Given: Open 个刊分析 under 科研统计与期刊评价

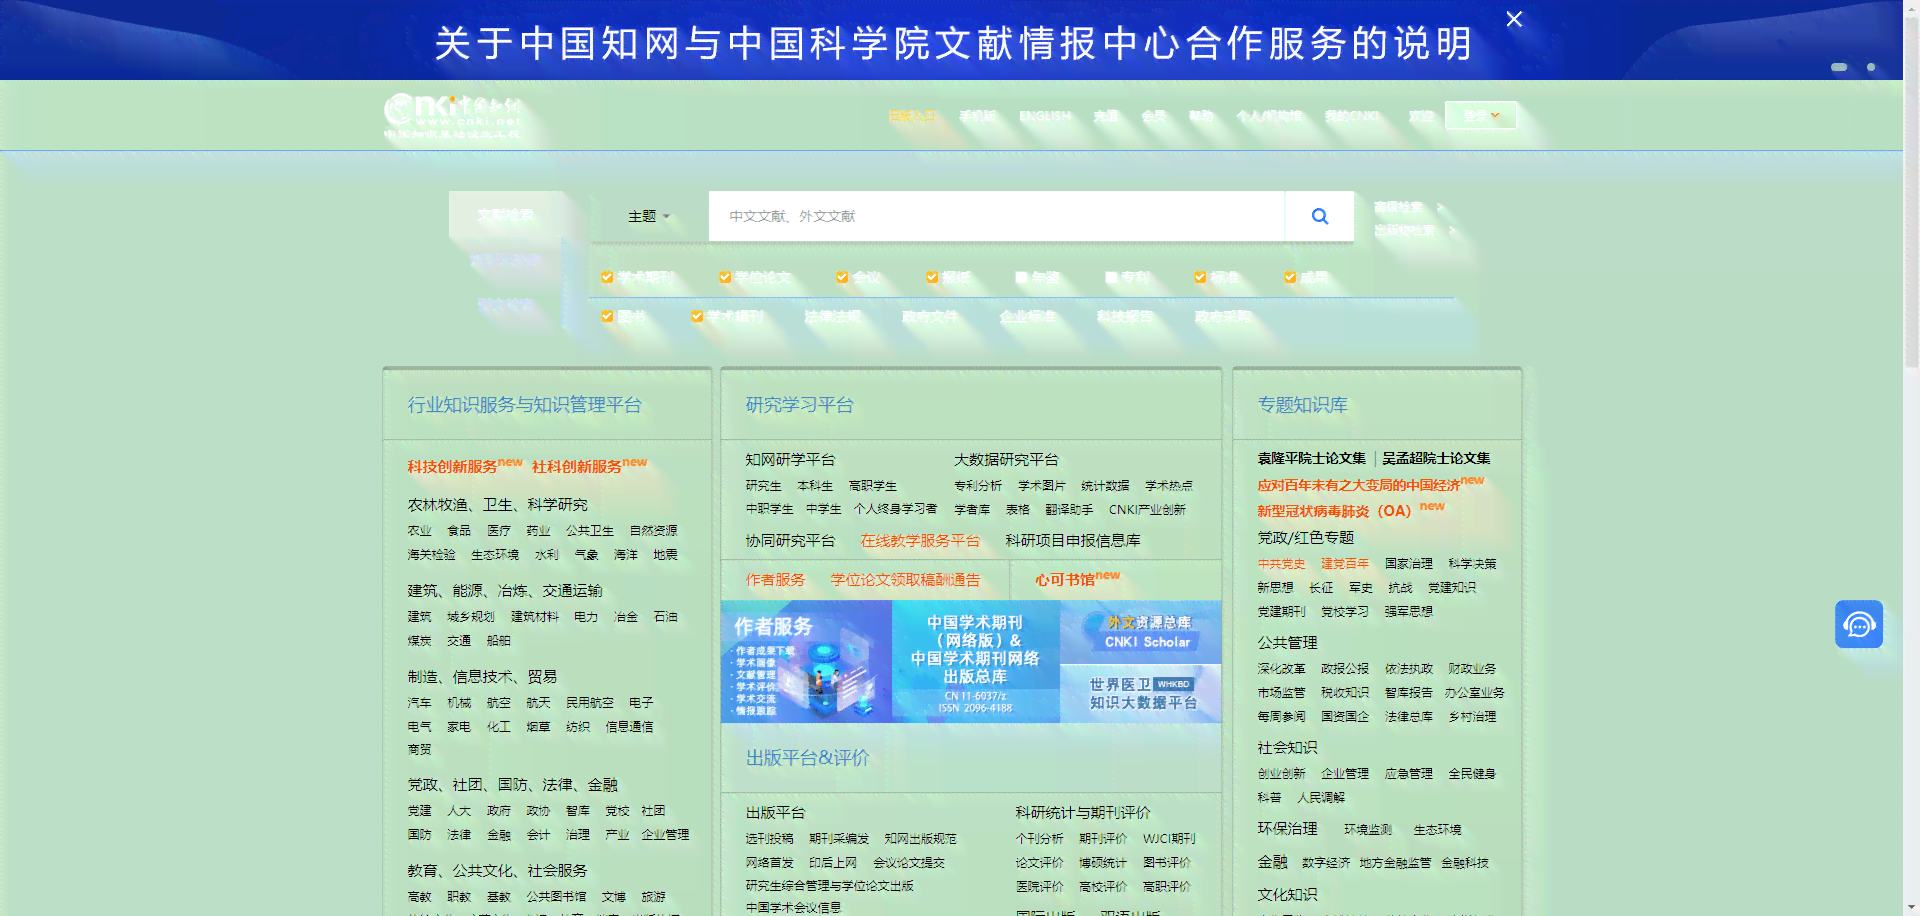Looking at the screenshot, I should click(x=1039, y=839).
